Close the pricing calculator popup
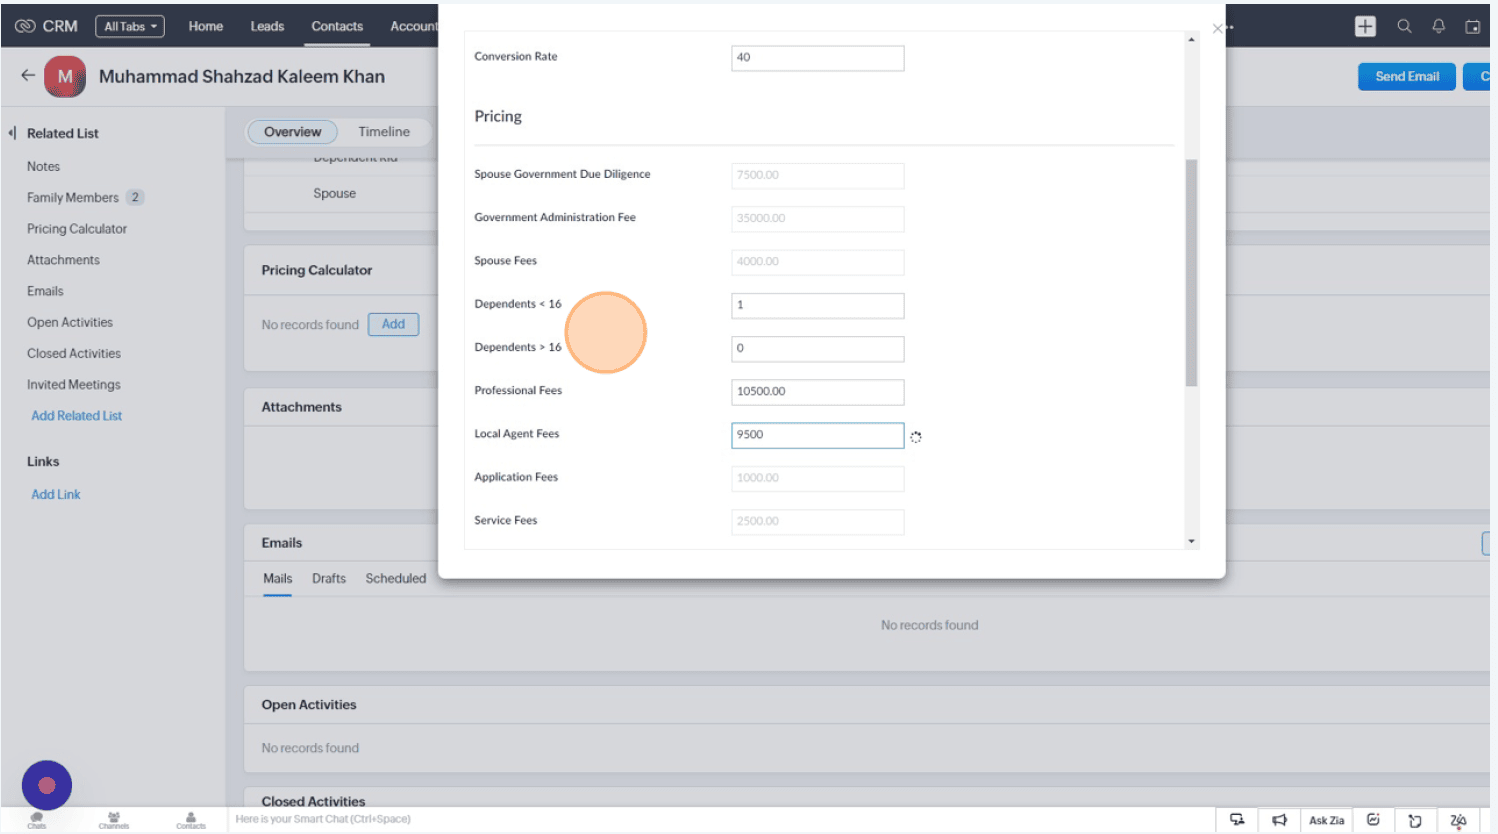Image resolution: width=1498 pixels, height=834 pixels. 1217,29
